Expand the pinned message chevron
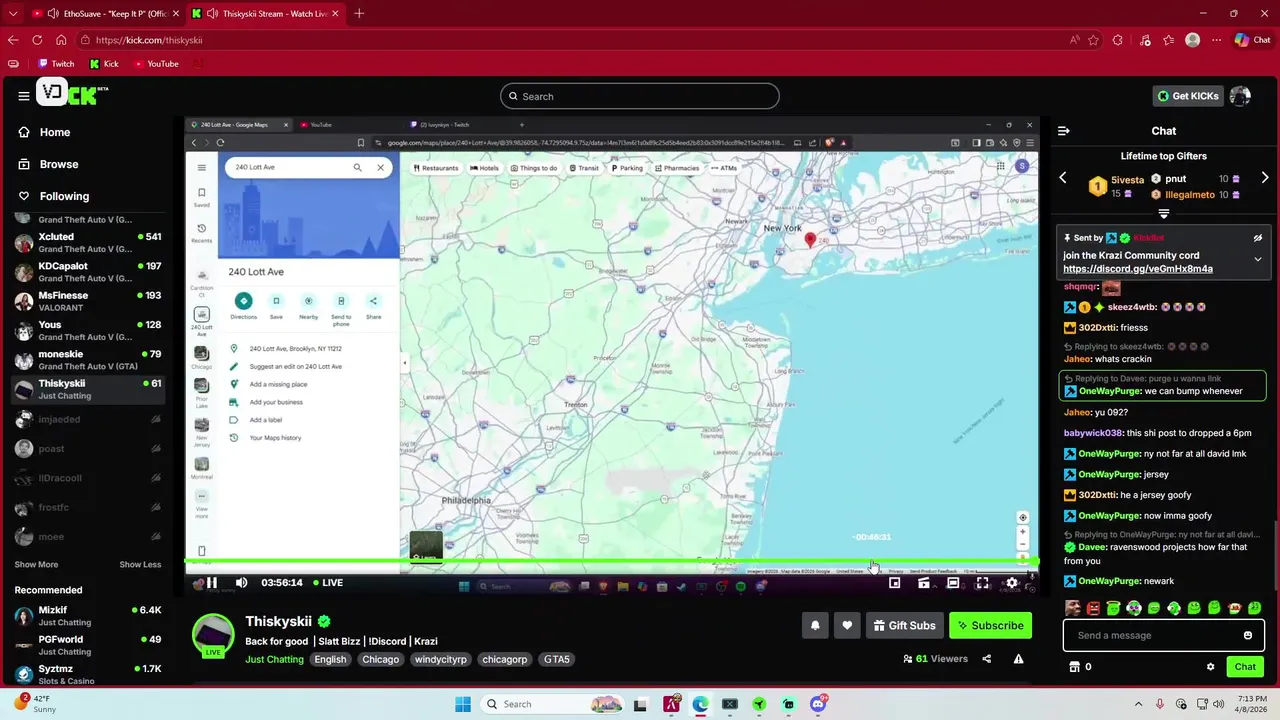1280x720 pixels. click(x=1258, y=259)
